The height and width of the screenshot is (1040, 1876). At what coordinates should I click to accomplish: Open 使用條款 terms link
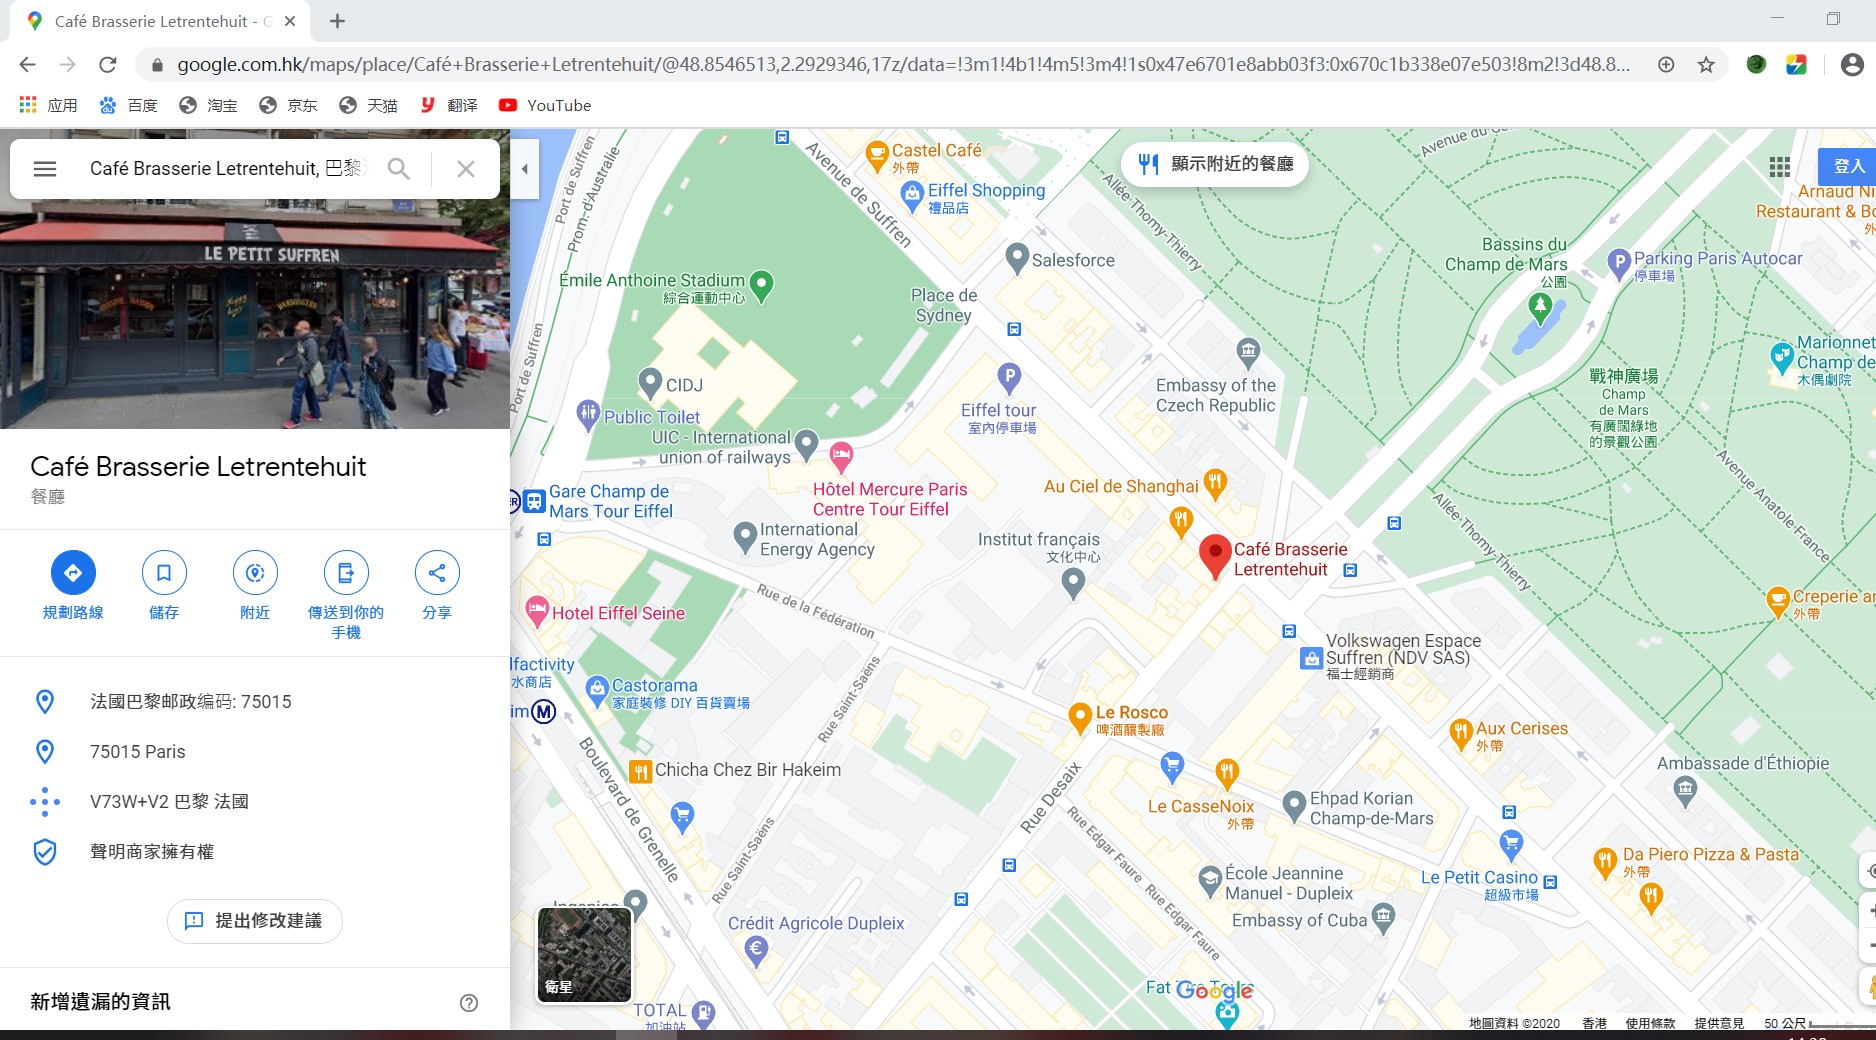[x=1650, y=1023]
